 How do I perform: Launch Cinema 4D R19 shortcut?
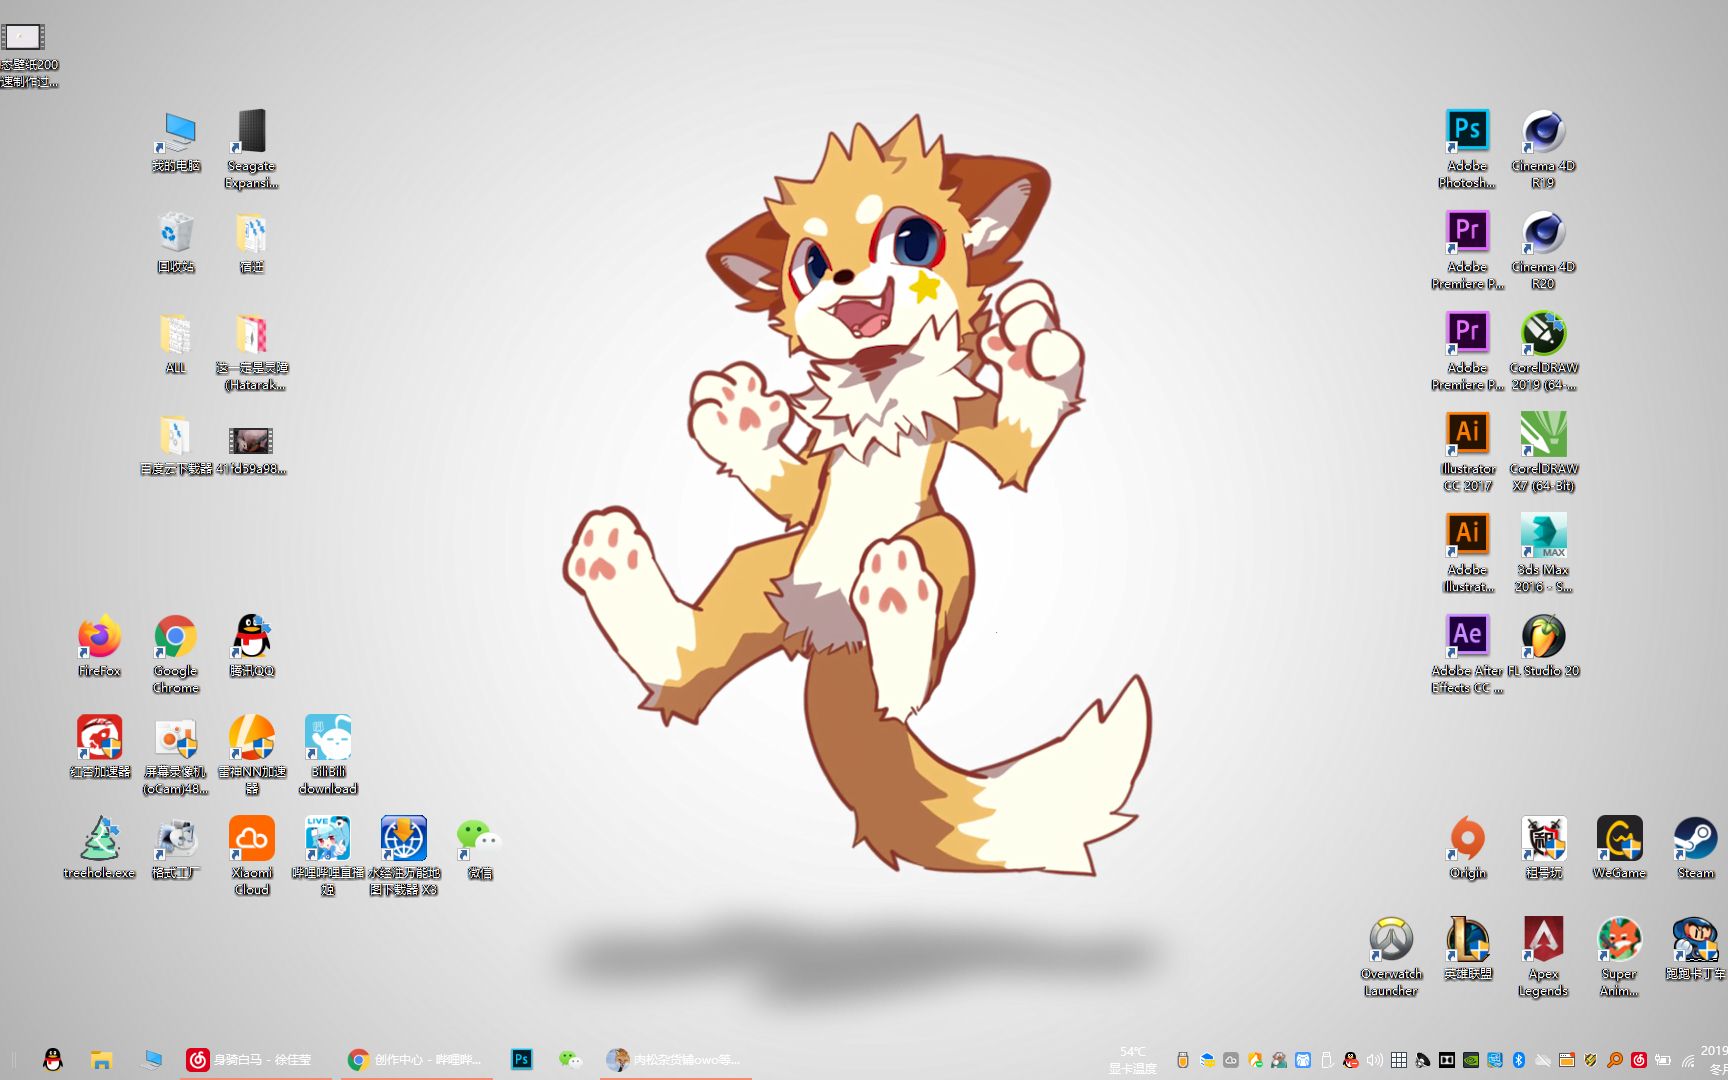pyautogui.click(x=1543, y=149)
